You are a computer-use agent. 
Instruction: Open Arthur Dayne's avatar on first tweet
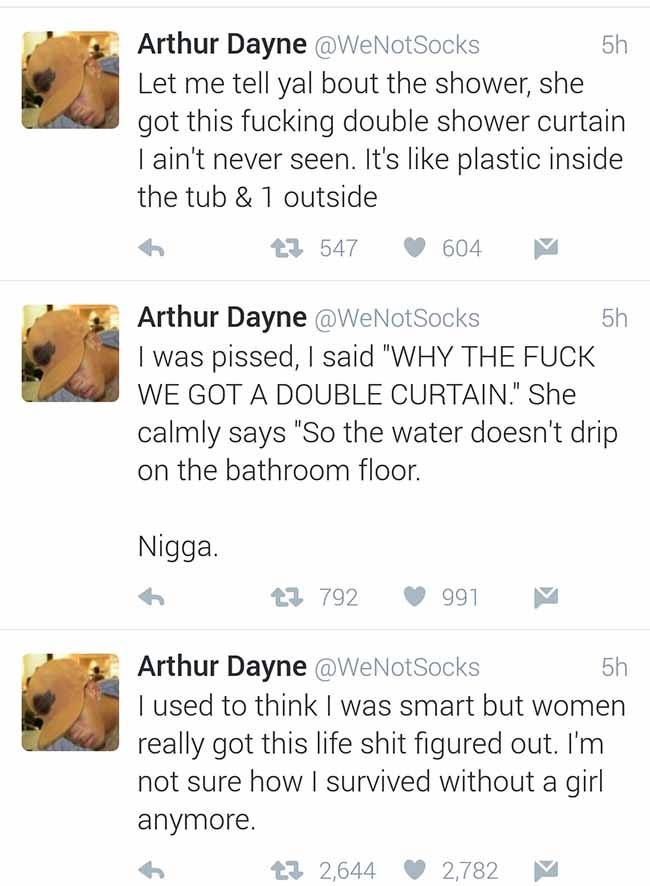(71, 80)
